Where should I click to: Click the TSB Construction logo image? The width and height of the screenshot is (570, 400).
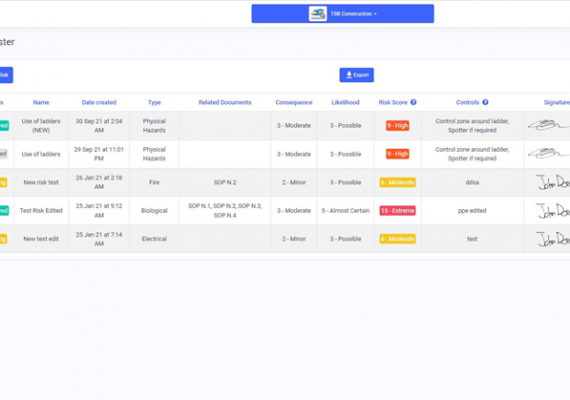point(318,14)
